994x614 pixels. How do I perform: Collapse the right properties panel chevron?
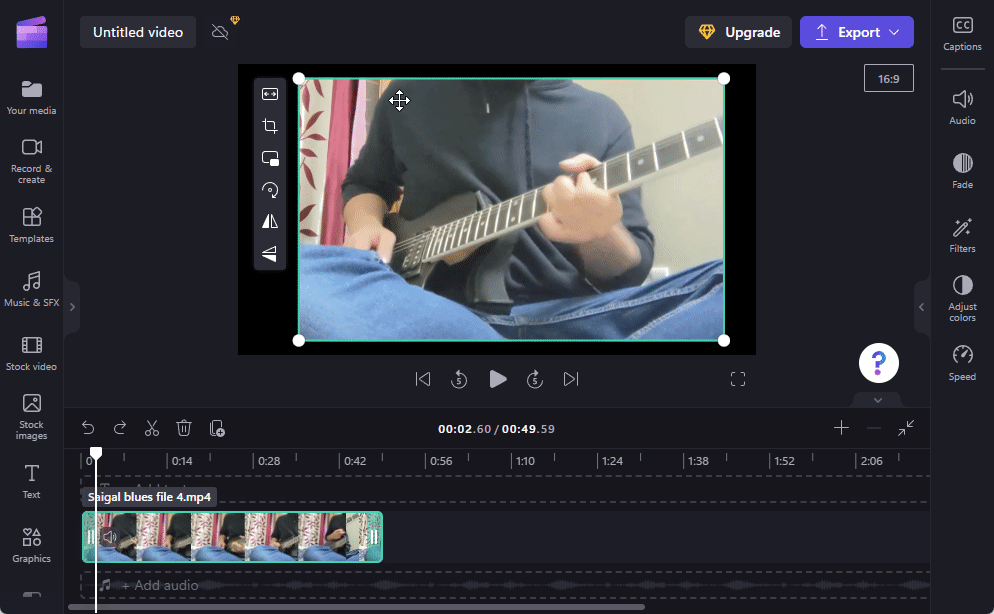pyautogui.click(x=921, y=307)
